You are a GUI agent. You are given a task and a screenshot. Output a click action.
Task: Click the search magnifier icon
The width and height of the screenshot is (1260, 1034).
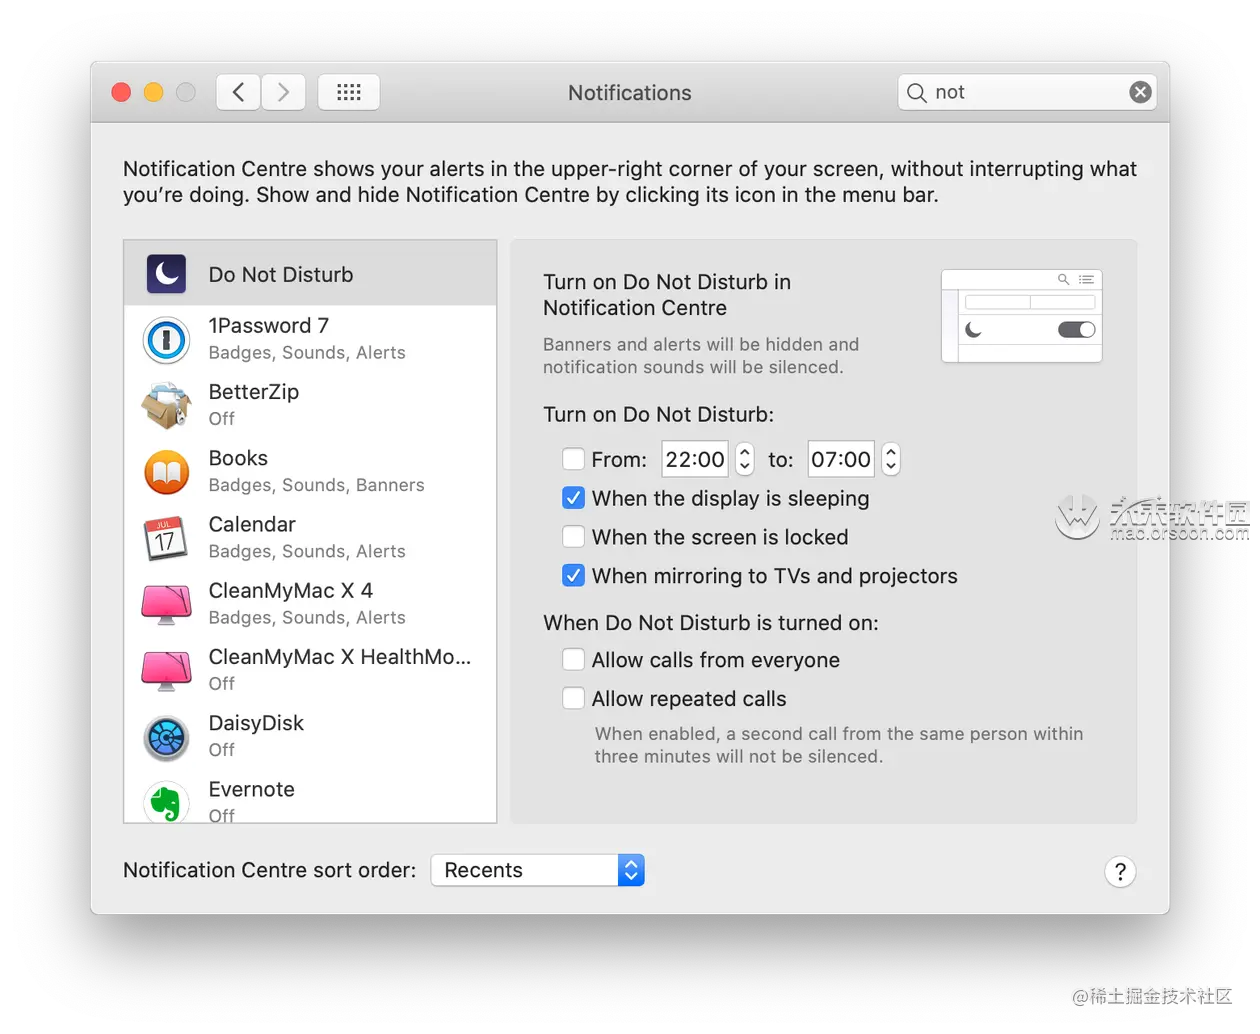pyautogui.click(x=916, y=93)
